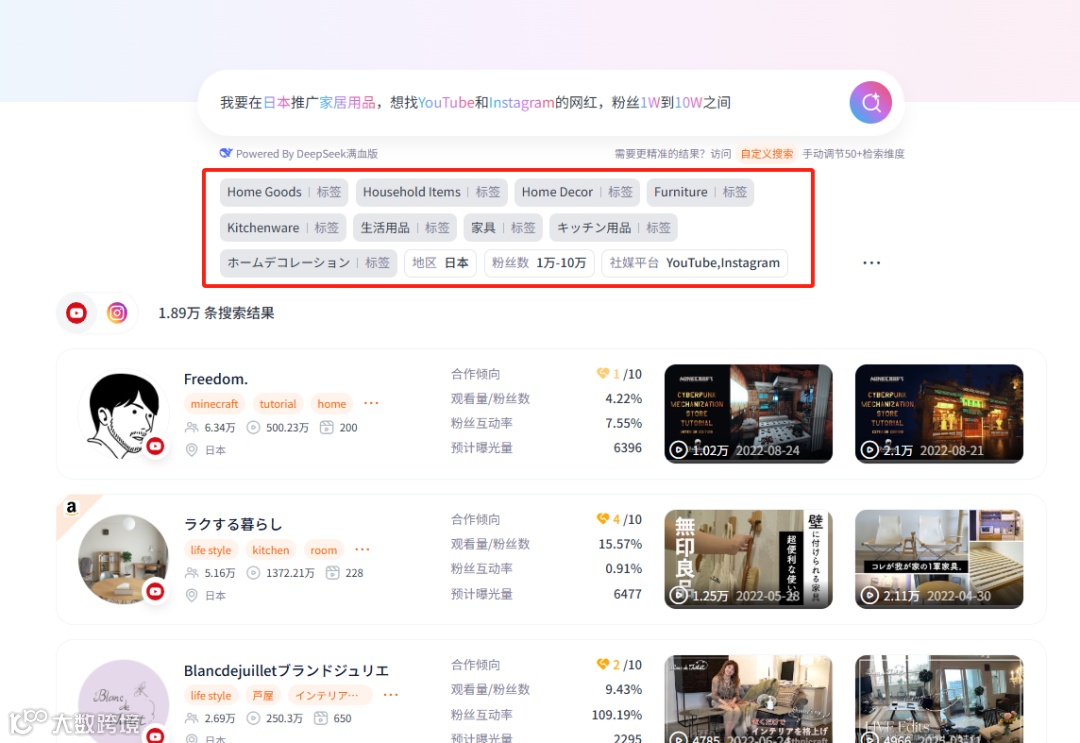The height and width of the screenshot is (743, 1080).
Task: Show more tags for Blancdejuillet
Action: 391,695
